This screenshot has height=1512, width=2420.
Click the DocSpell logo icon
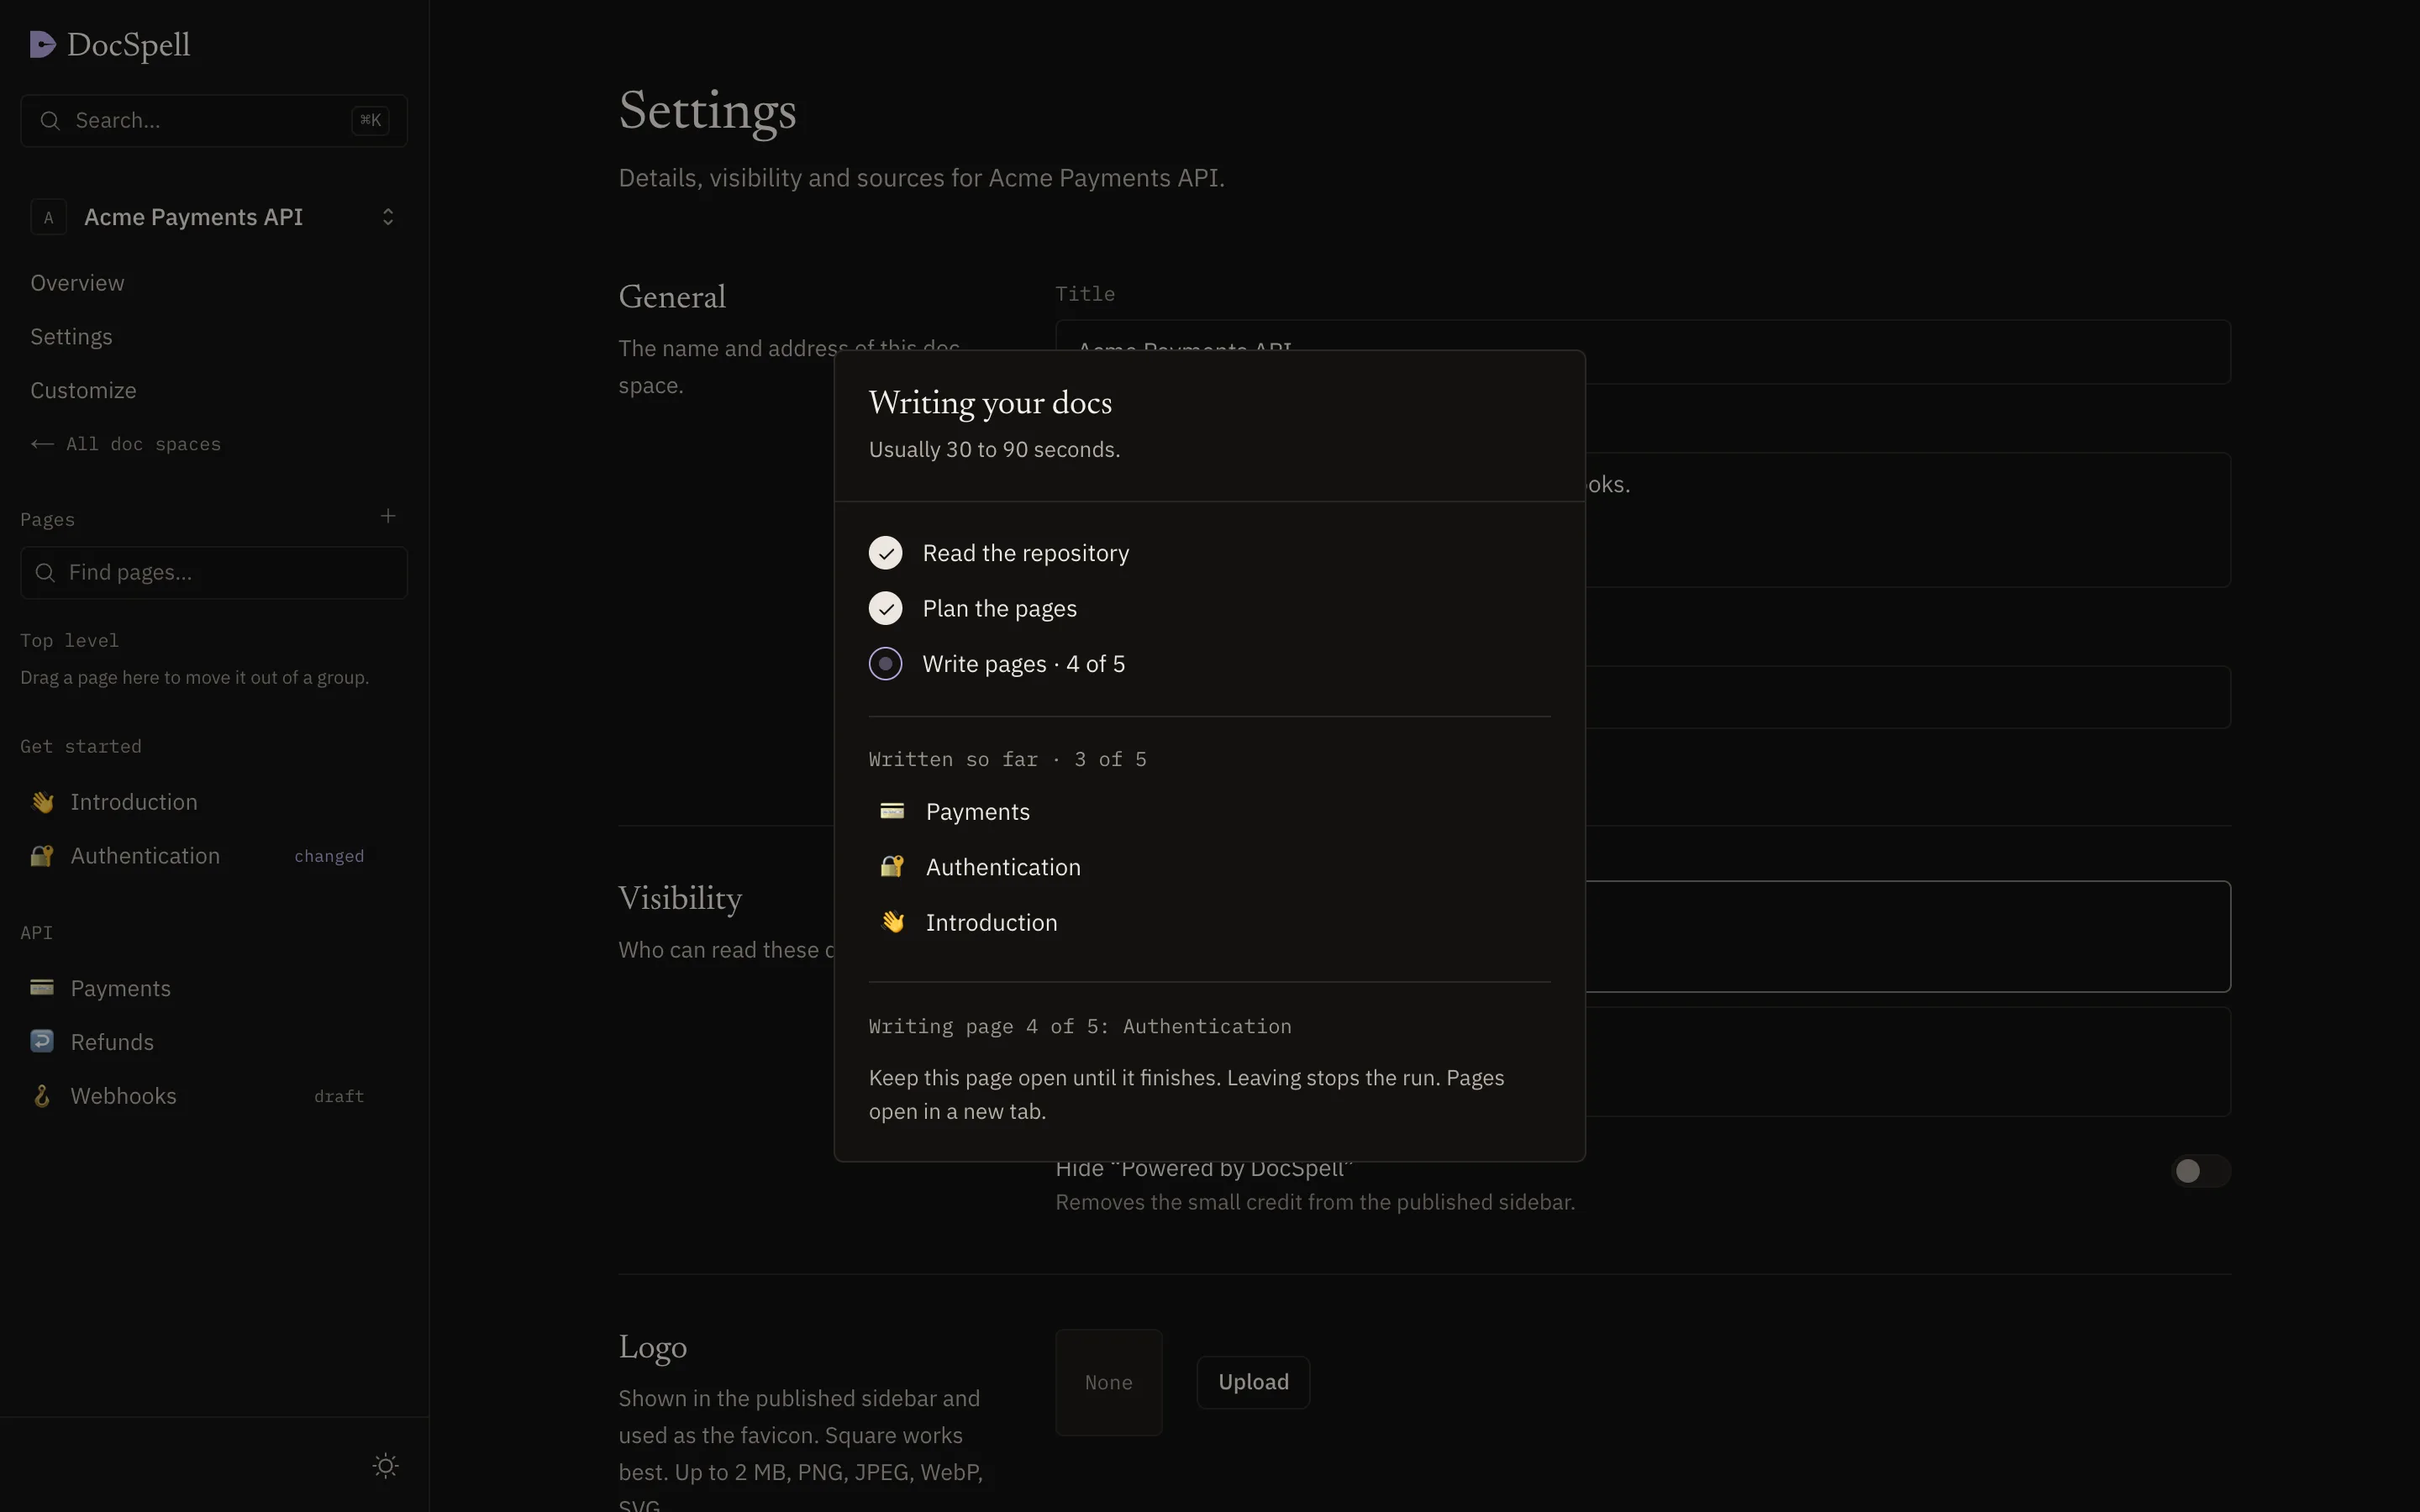43,45
